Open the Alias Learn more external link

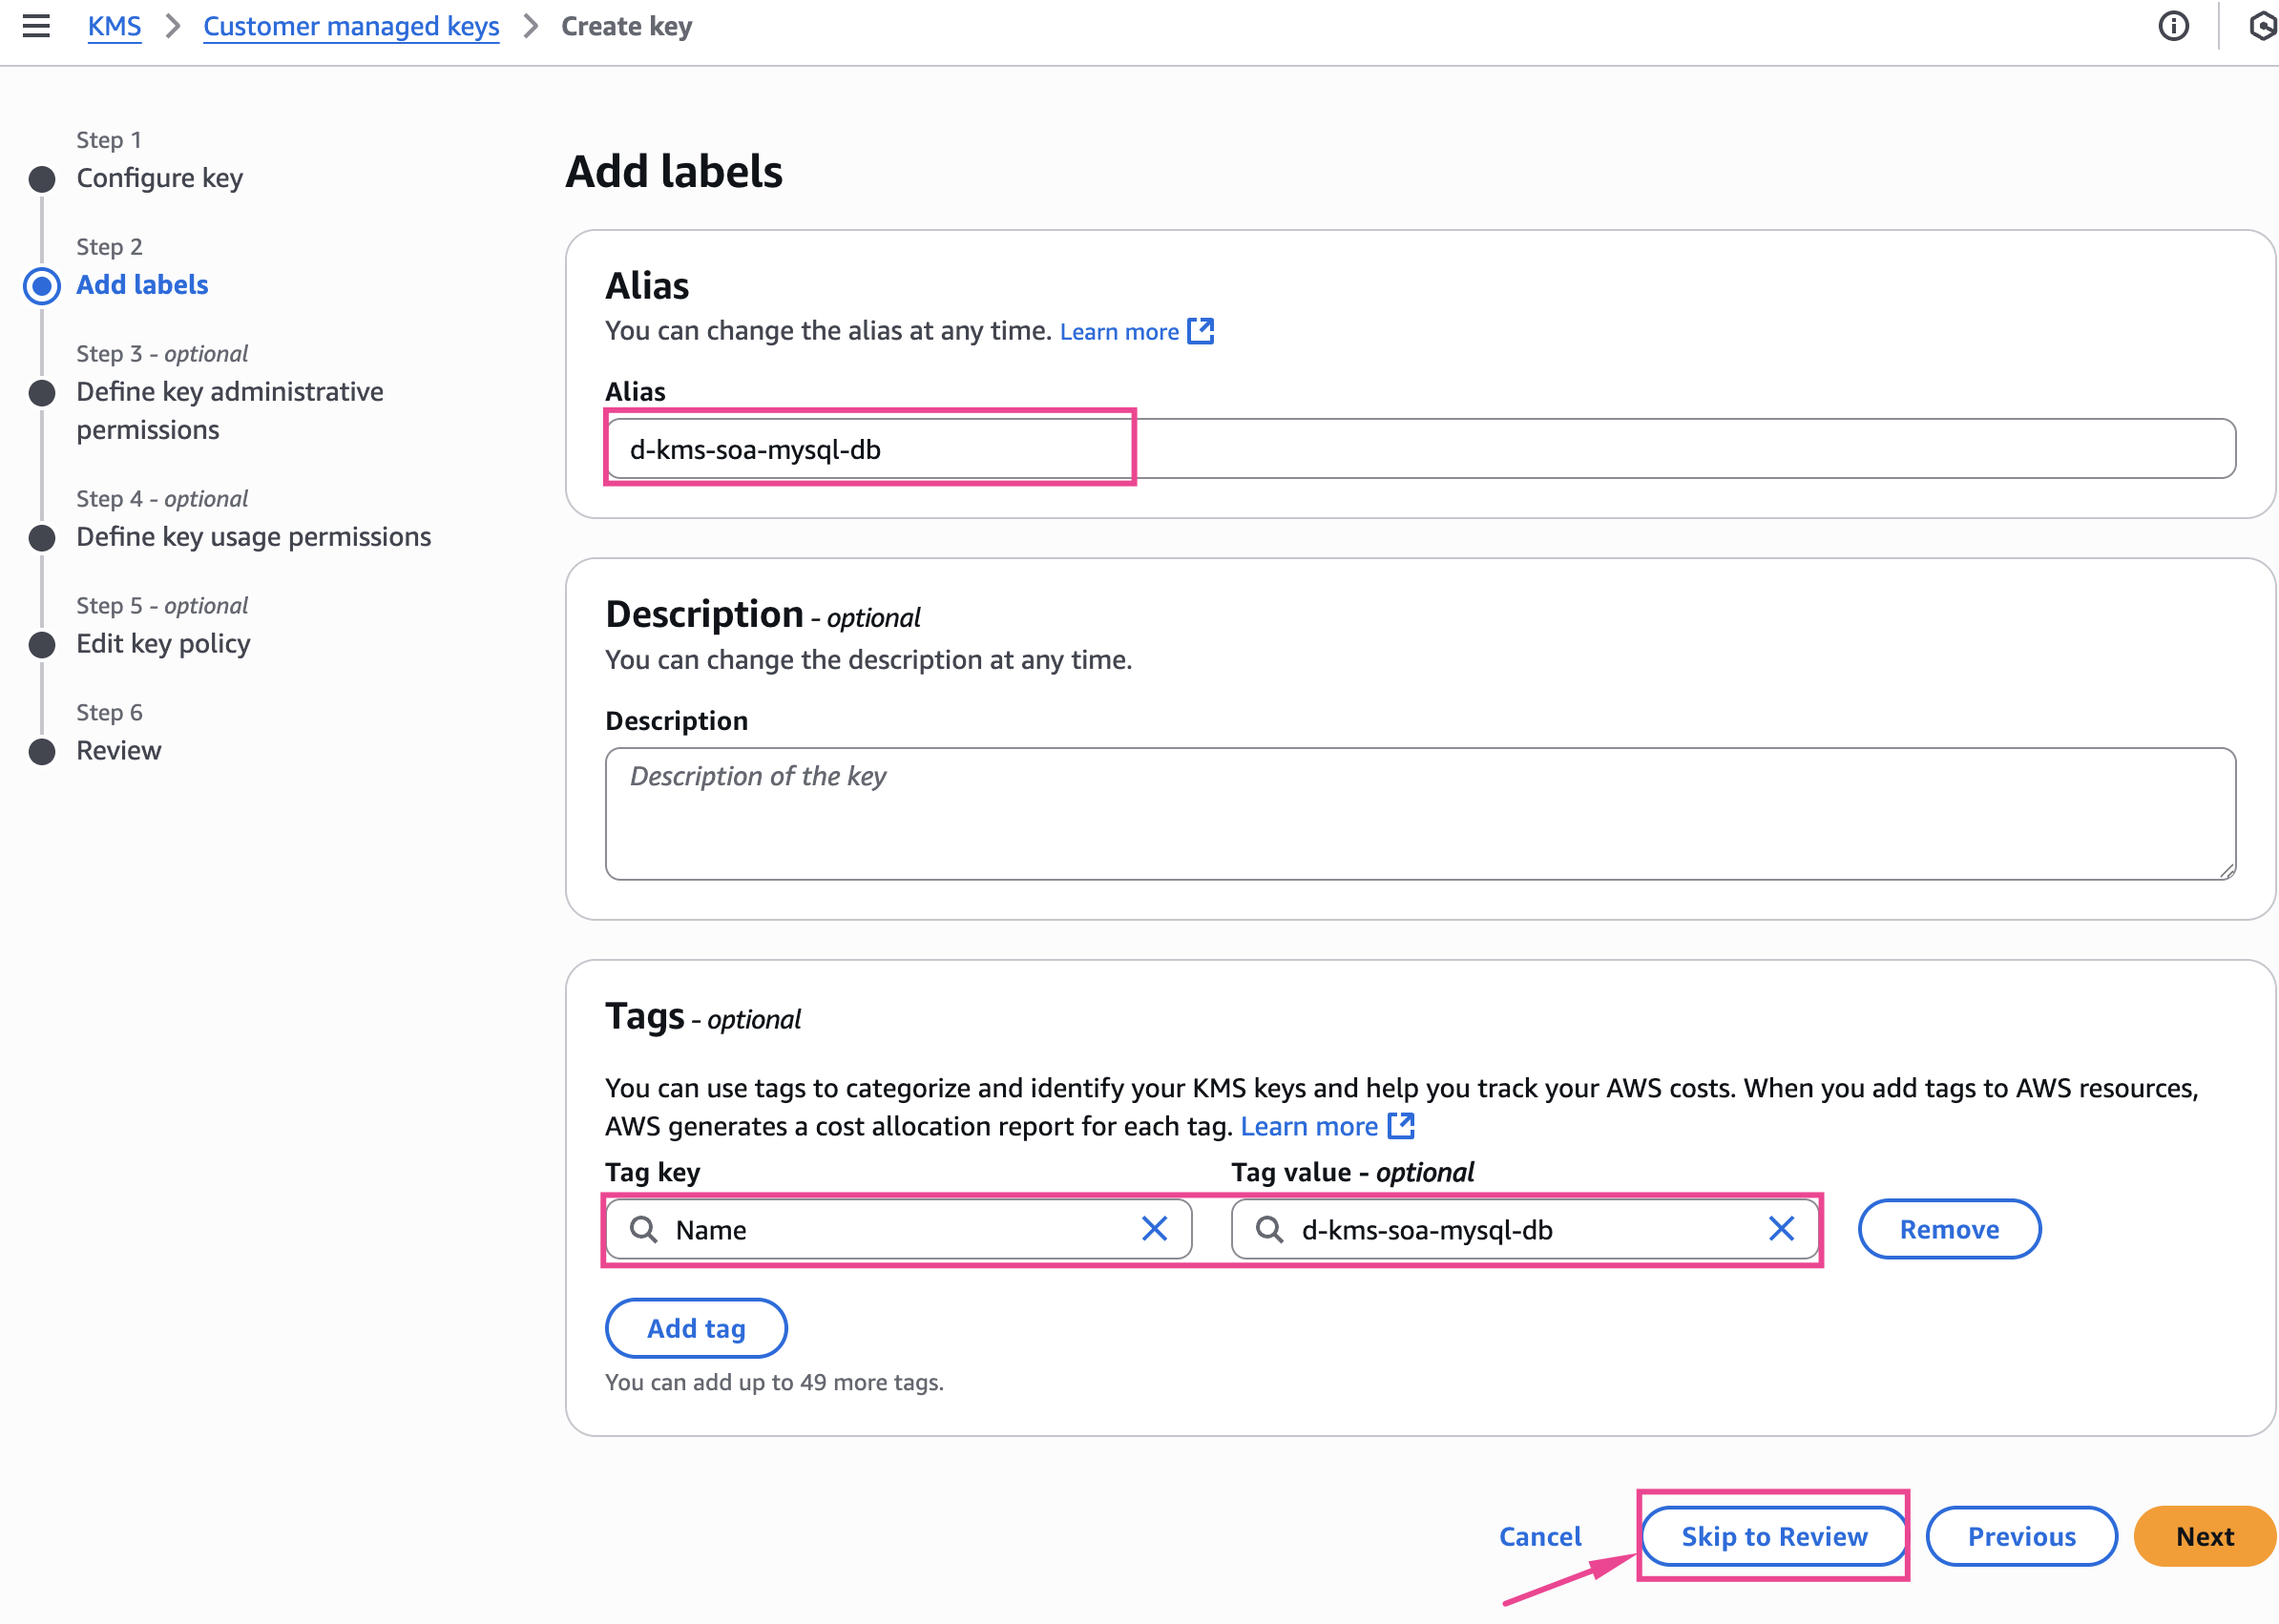(1136, 332)
